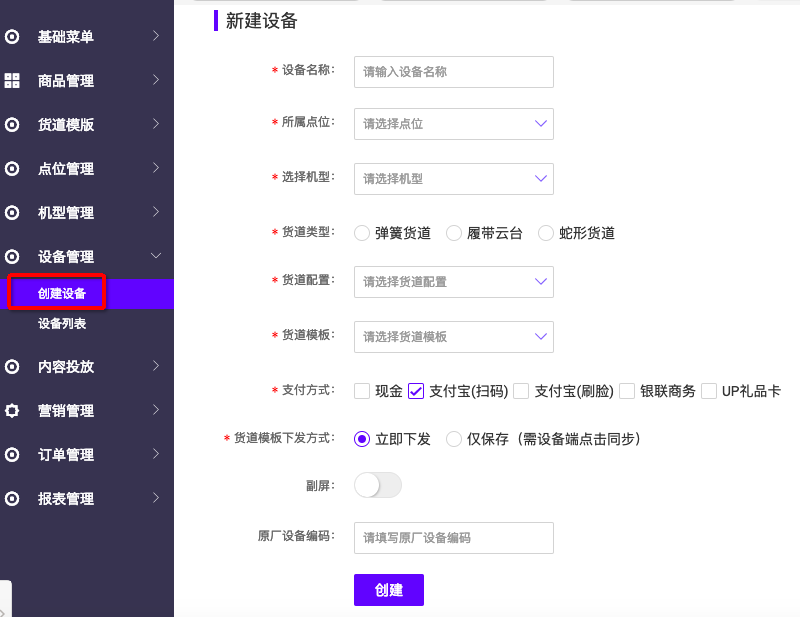
Task: Open the 营销管理 menu label
Action: [66, 410]
